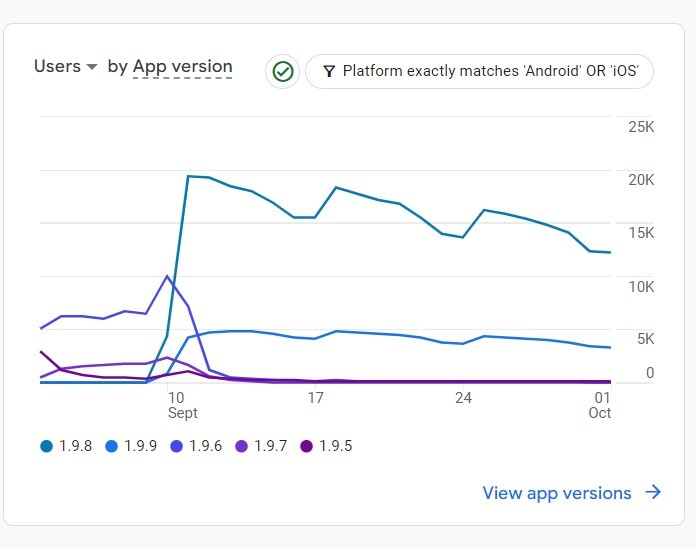Select the 17 date tick on the x-axis
Image resolution: width=696 pixels, height=548 pixels.
316,398
